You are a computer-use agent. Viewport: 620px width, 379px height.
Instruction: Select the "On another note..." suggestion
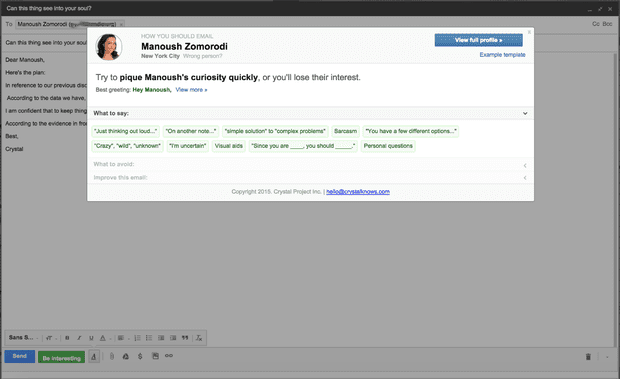click(191, 131)
